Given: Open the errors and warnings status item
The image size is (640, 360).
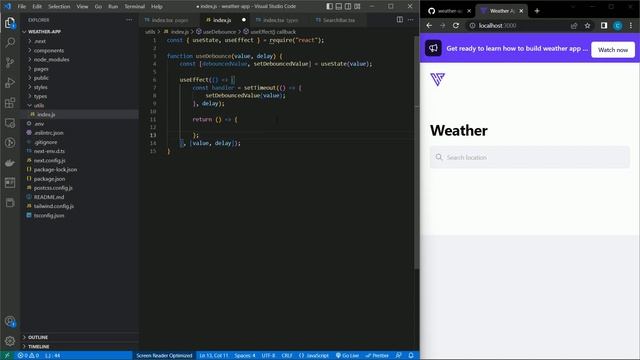Looking at the screenshot, I should tap(28, 356).
